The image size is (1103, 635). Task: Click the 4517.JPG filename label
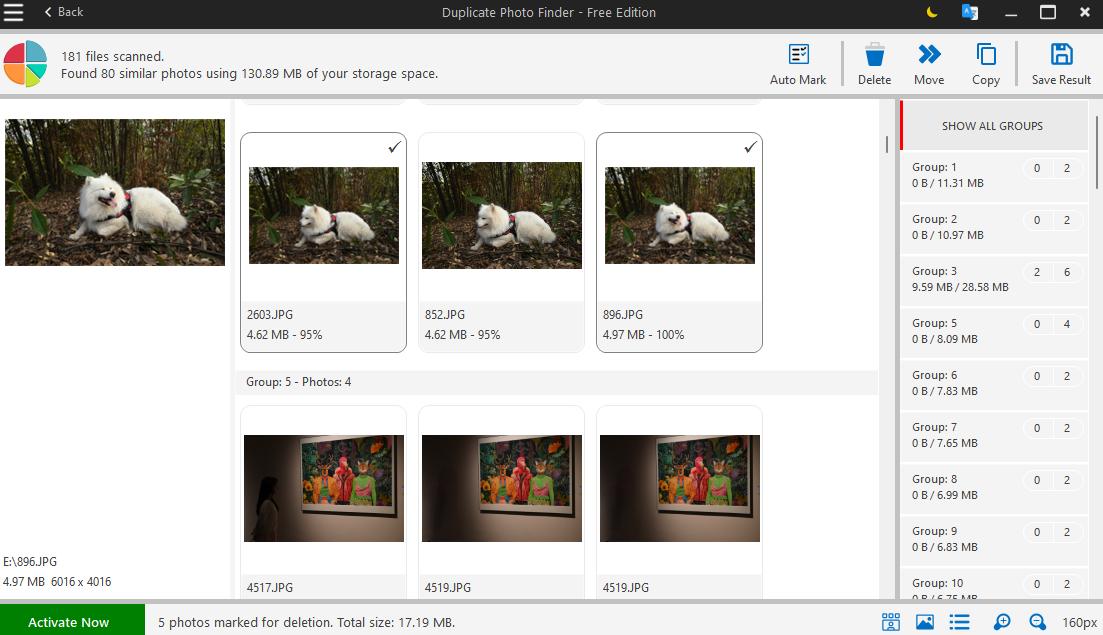tap(269, 587)
